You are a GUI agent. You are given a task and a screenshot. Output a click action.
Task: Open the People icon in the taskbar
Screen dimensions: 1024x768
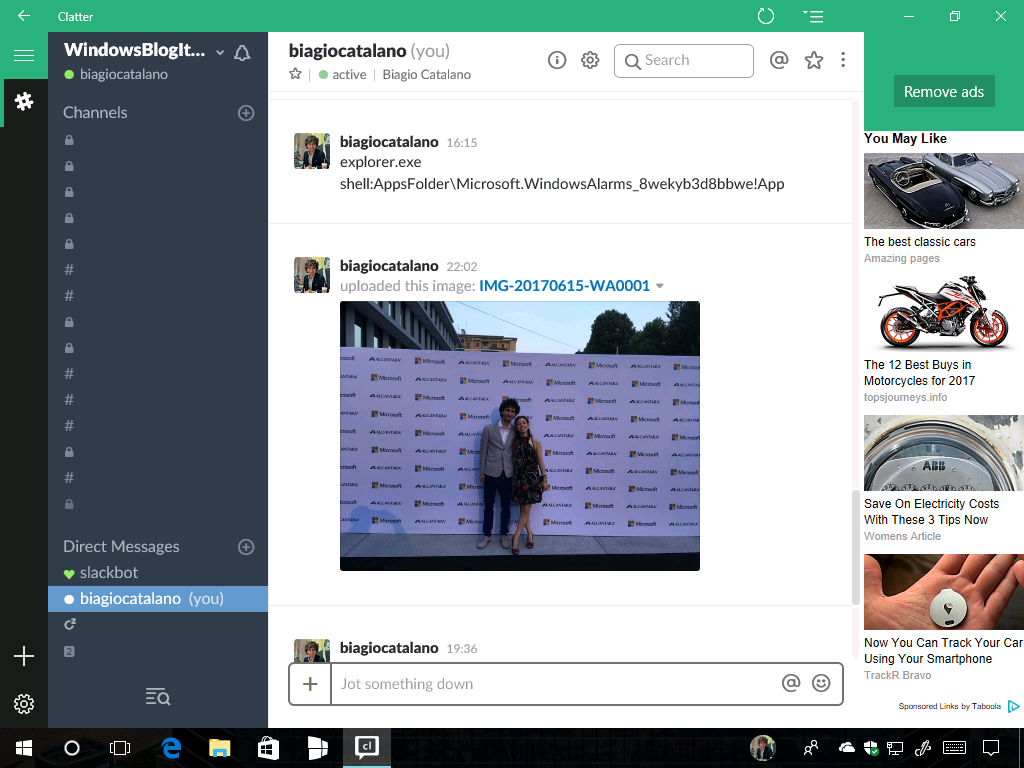(x=811, y=748)
